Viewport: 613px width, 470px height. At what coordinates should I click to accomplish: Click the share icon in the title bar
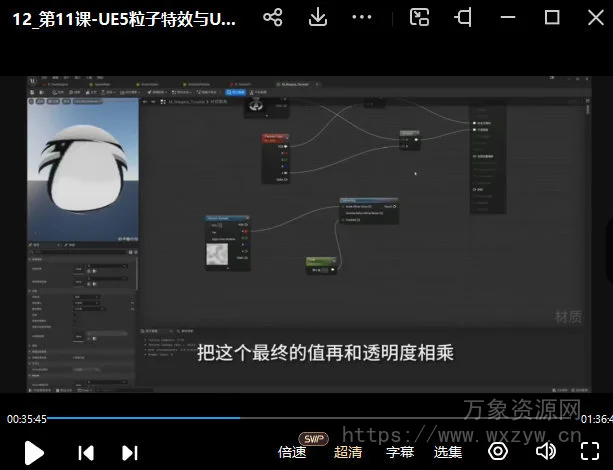(x=272, y=18)
